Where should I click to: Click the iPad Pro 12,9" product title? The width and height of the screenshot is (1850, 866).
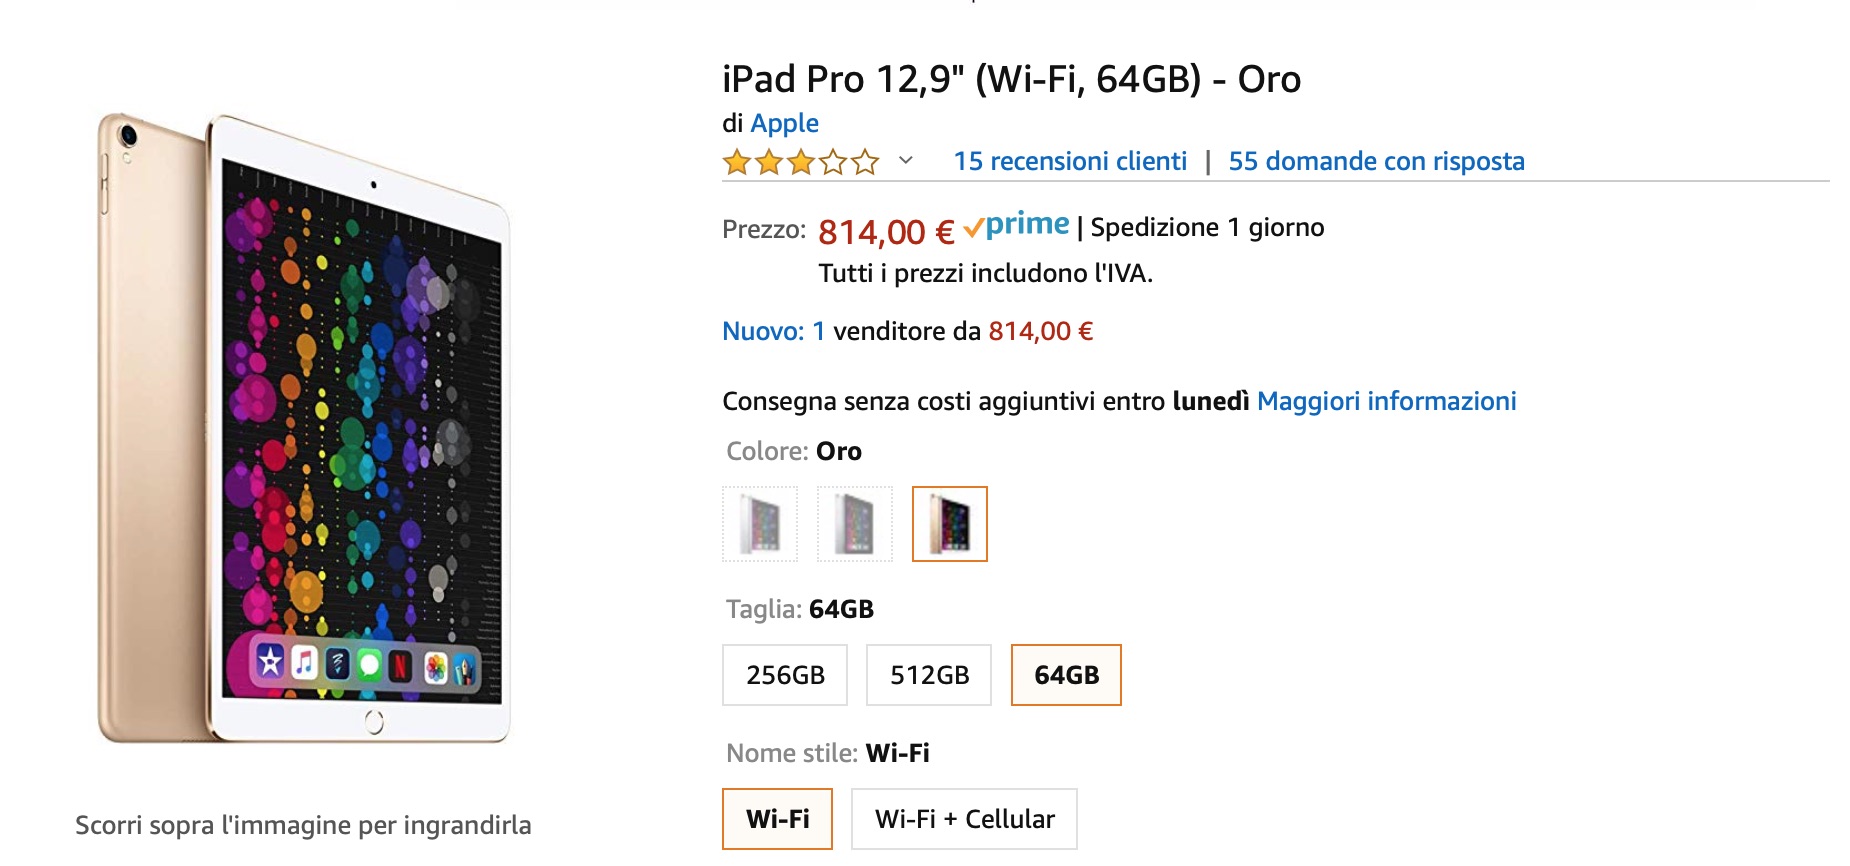coord(1010,78)
